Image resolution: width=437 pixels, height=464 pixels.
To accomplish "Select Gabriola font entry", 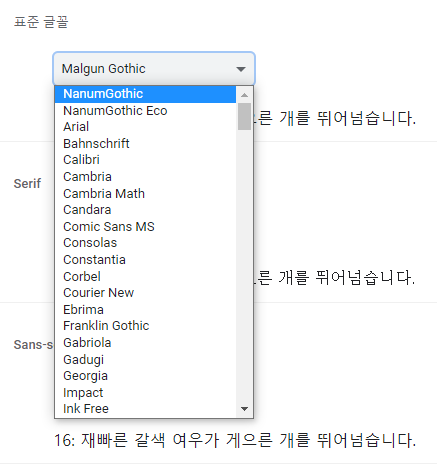I will [145, 342].
